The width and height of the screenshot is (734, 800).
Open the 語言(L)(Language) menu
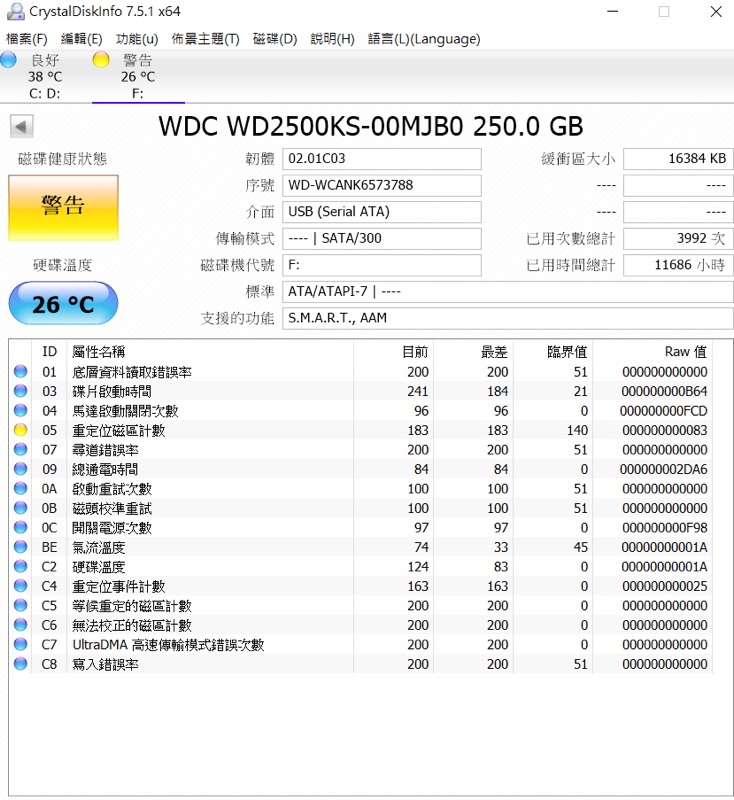click(424, 39)
